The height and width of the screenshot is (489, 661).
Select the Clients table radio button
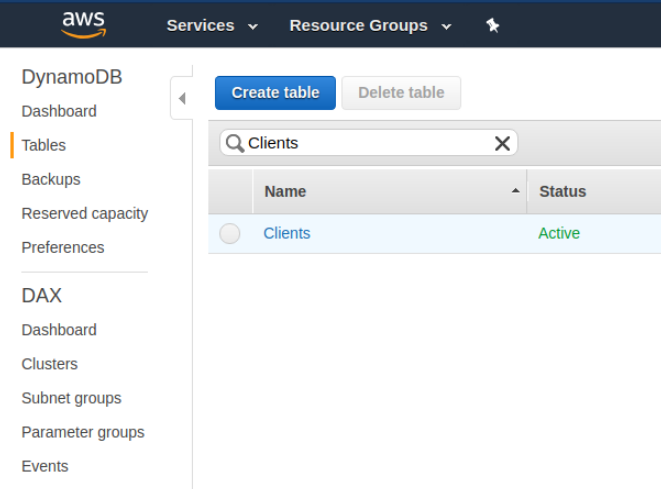tap(230, 234)
